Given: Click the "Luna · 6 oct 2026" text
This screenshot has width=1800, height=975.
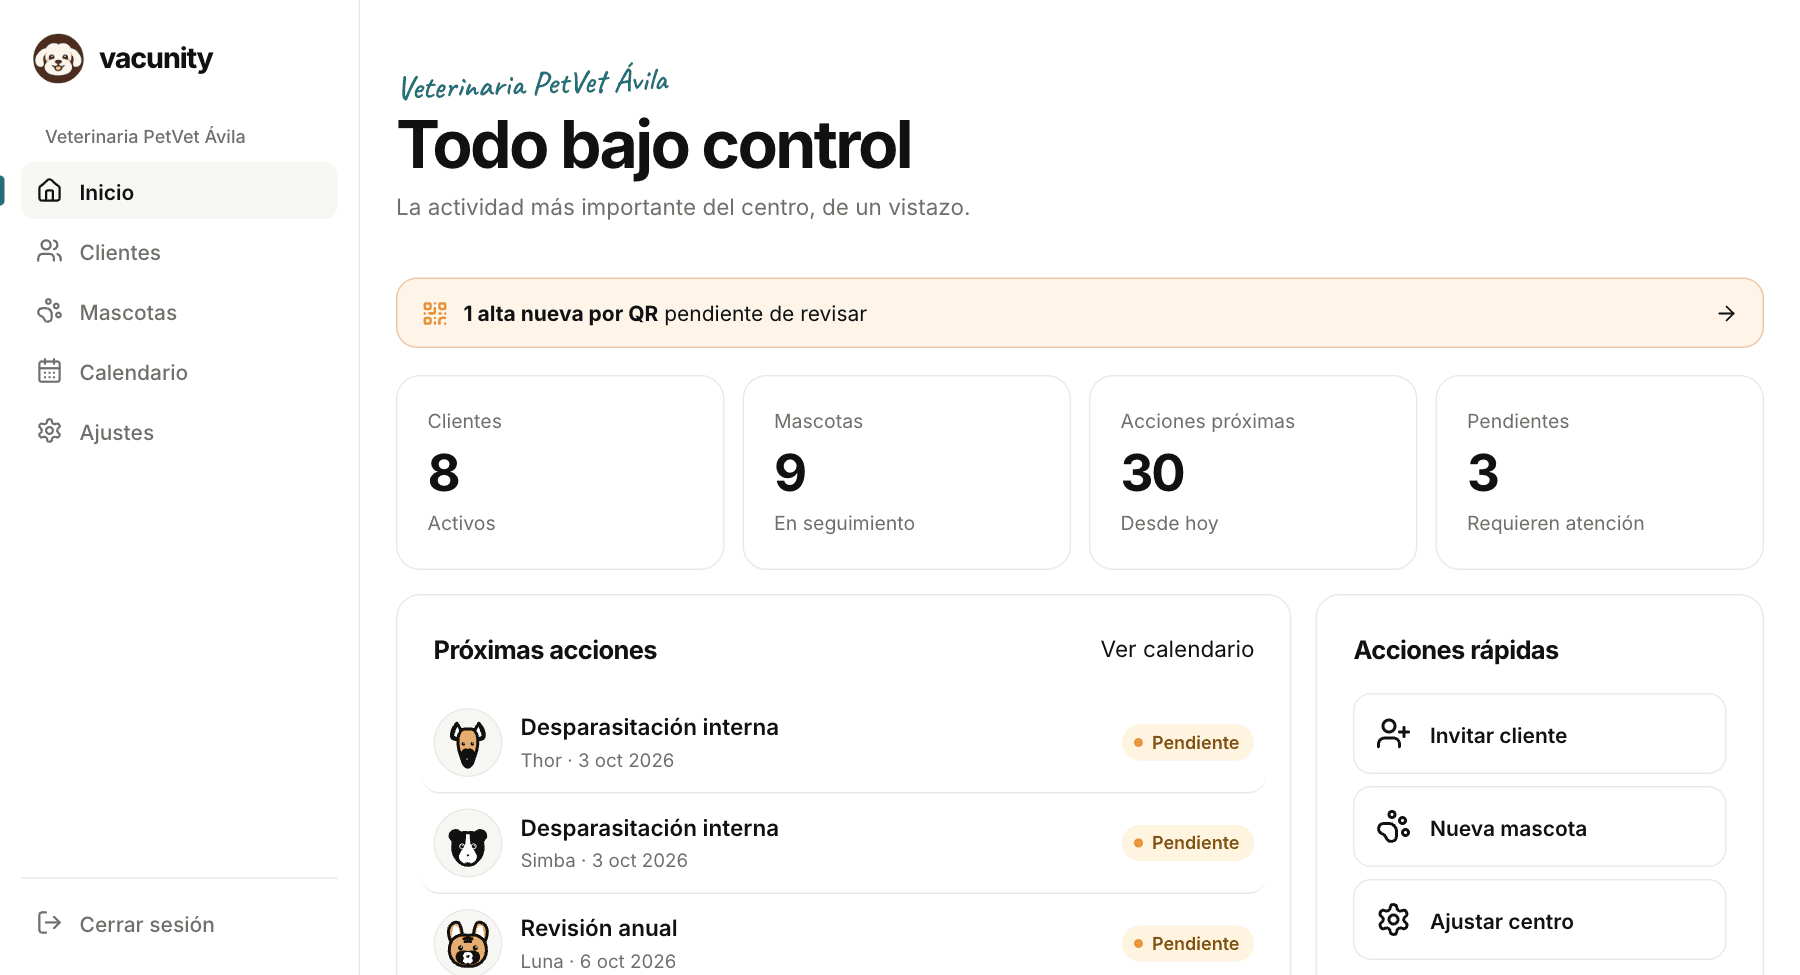Looking at the screenshot, I should click(x=598, y=961).
